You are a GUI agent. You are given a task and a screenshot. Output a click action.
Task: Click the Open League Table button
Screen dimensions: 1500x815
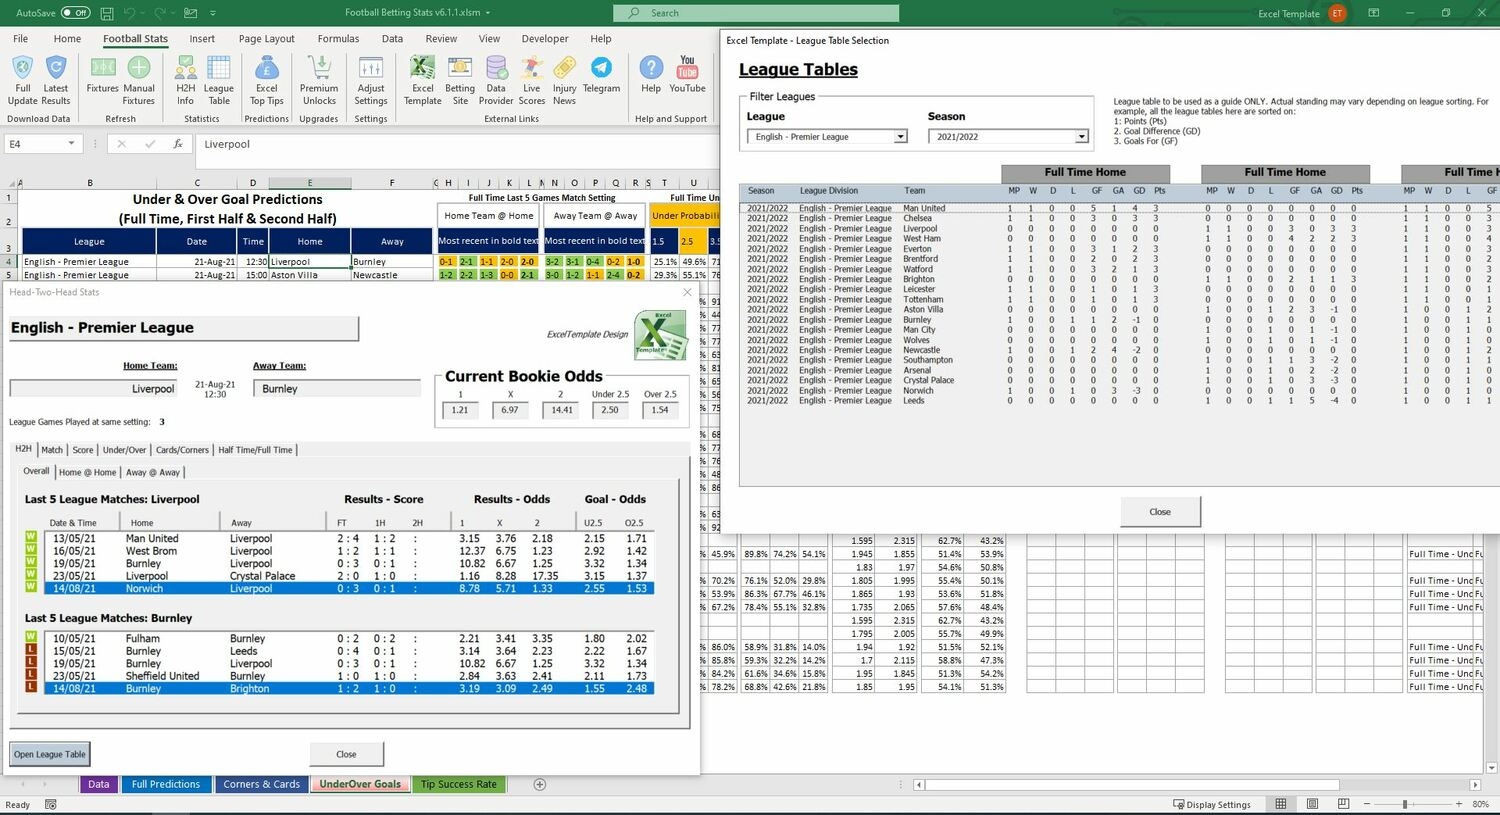coord(48,753)
